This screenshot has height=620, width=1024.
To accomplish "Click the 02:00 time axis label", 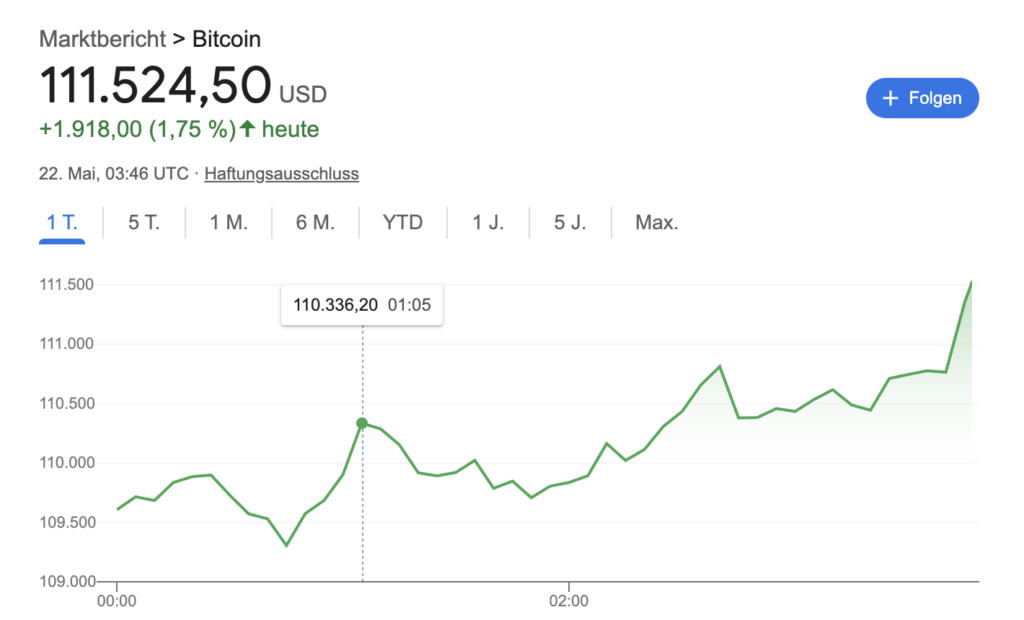I will (x=569, y=602).
